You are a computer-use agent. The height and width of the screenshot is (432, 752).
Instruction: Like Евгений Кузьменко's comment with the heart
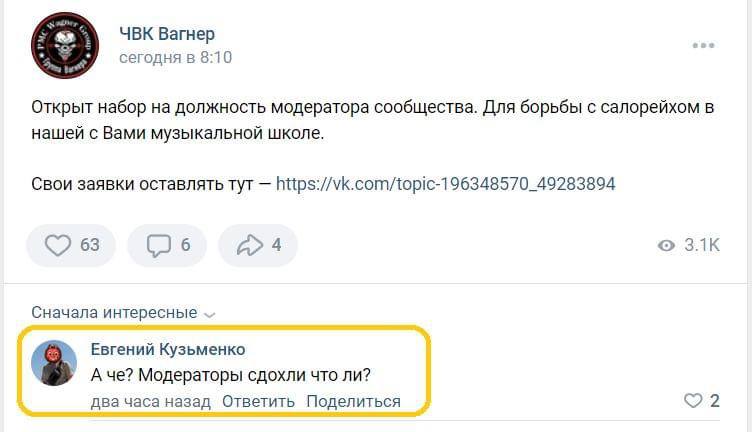coord(693,401)
